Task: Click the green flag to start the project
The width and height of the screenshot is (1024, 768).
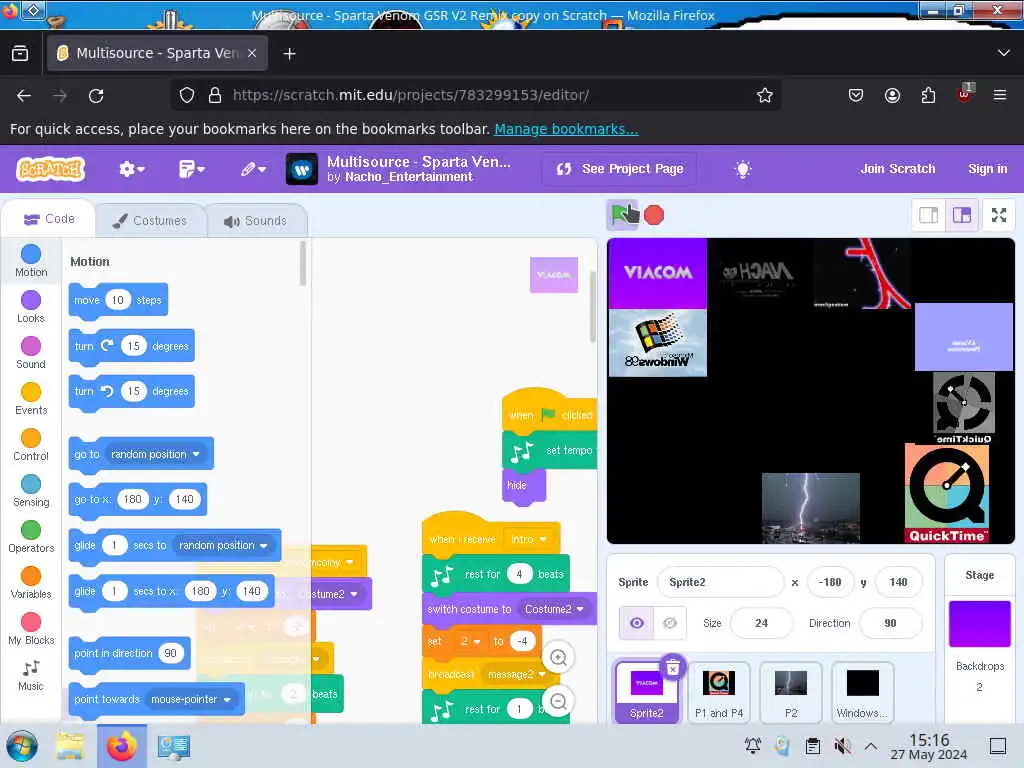Action: [622, 215]
